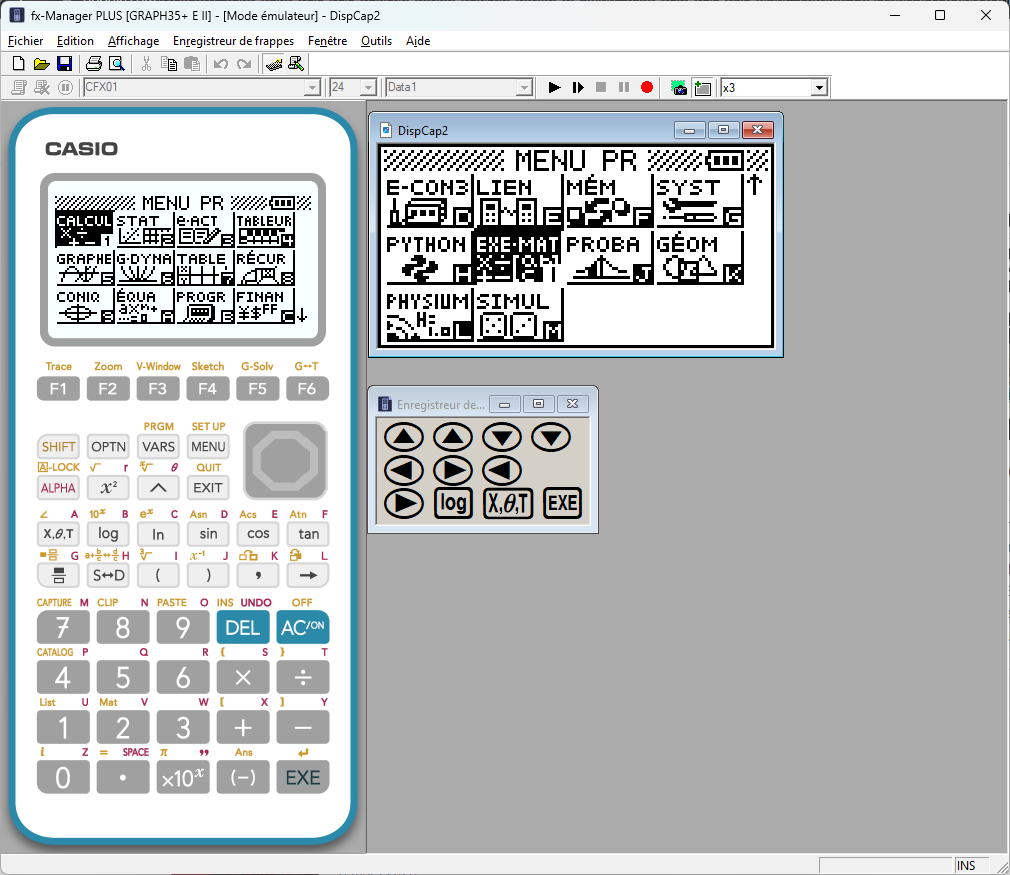Click the calculator ×10^x key
Viewport: 1010px width, 875px height.
coord(183,778)
